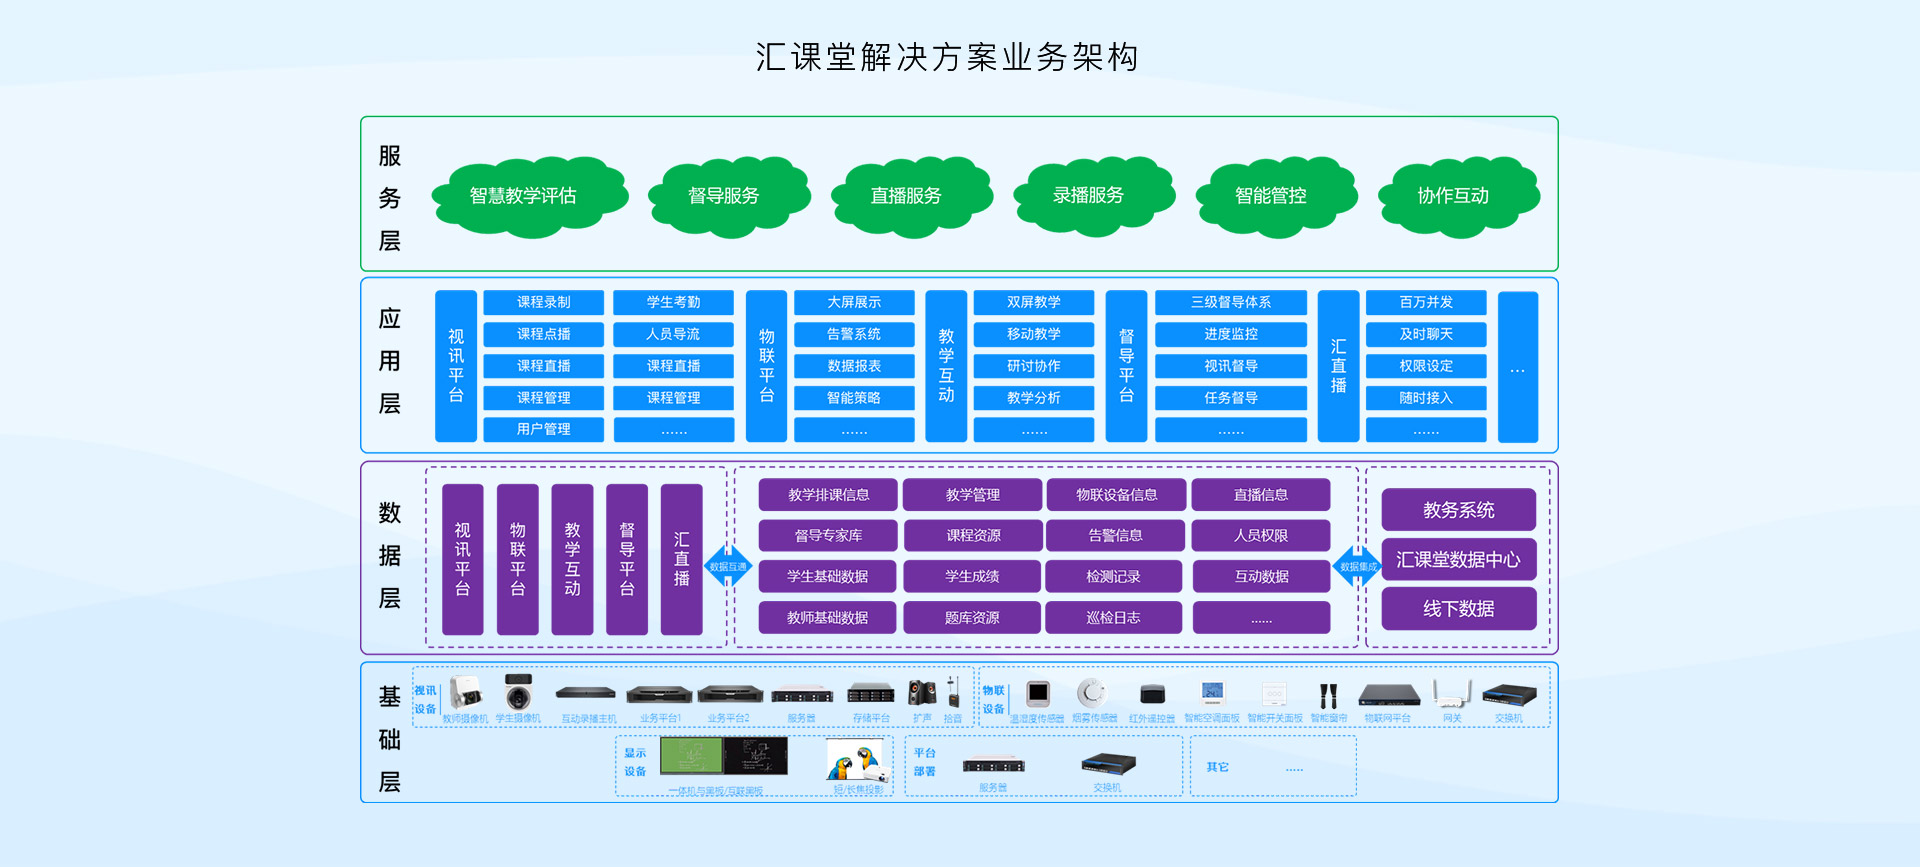Select the 用户管理 block

544,429
